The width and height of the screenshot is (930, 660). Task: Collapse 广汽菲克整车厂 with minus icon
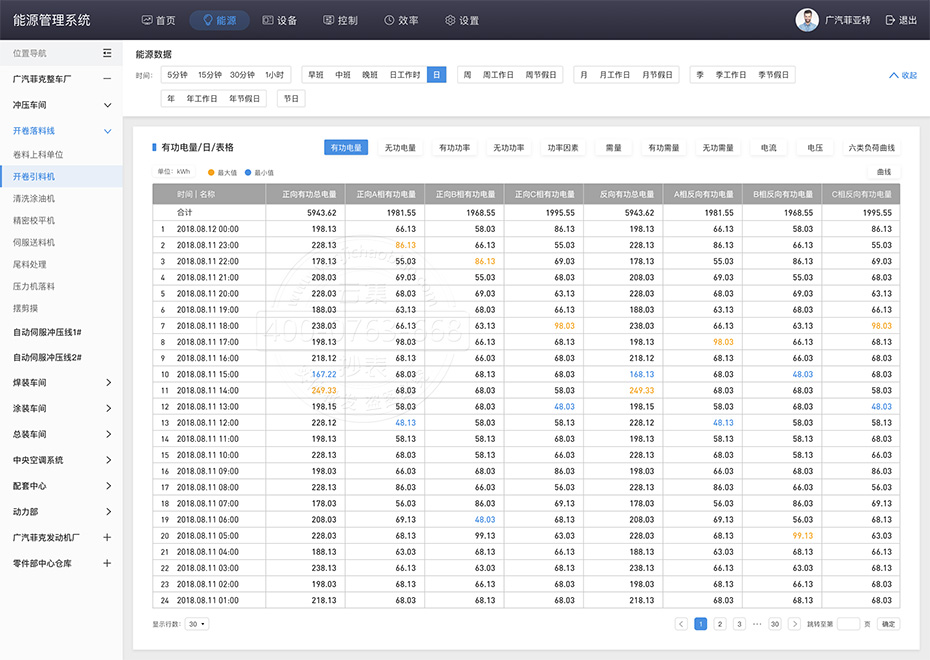pyautogui.click(x=107, y=79)
